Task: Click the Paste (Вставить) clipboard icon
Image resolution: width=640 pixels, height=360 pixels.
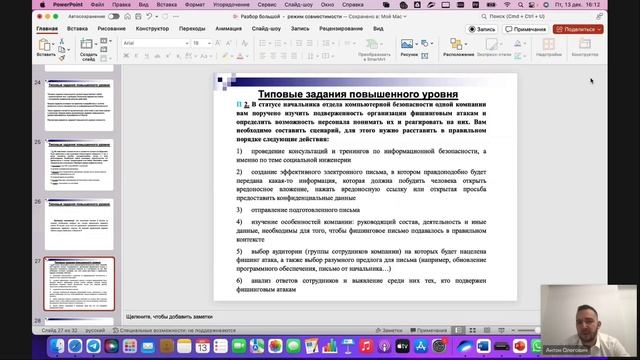Action: (x=44, y=45)
